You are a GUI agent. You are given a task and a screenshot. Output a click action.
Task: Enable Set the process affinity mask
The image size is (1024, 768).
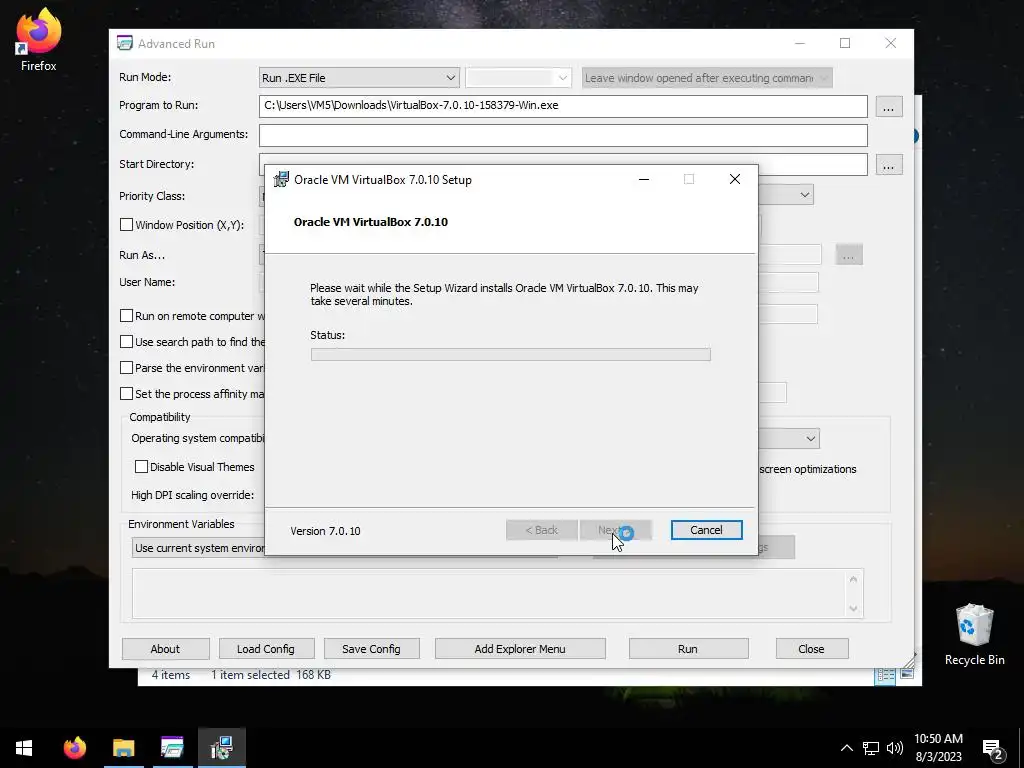[x=127, y=394]
